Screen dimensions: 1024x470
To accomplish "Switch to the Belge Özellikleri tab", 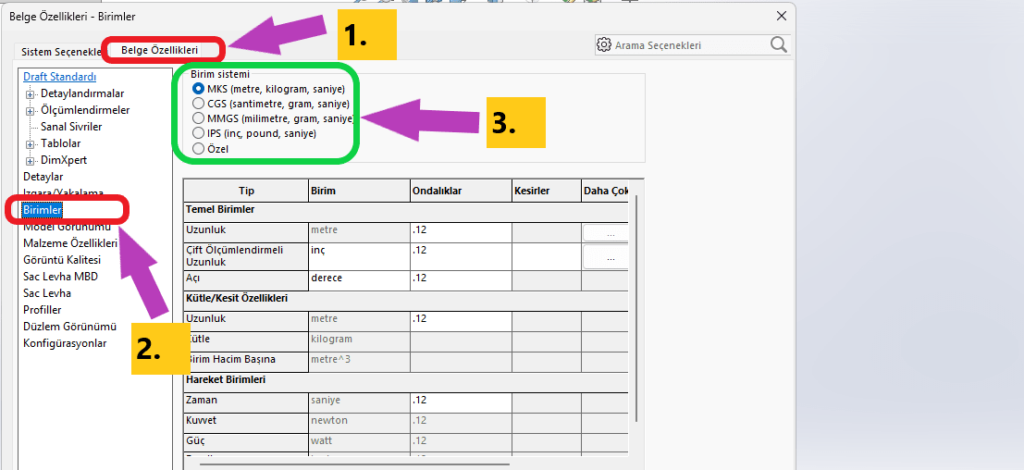I will coord(159,50).
